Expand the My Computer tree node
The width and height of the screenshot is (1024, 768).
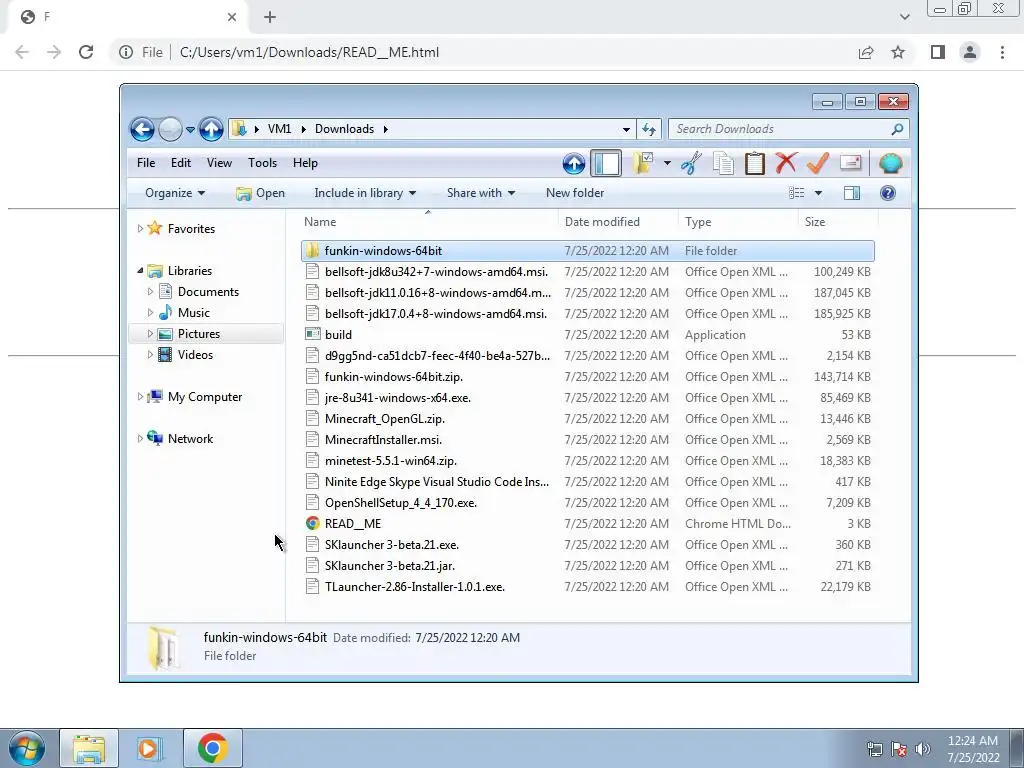click(140, 396)
